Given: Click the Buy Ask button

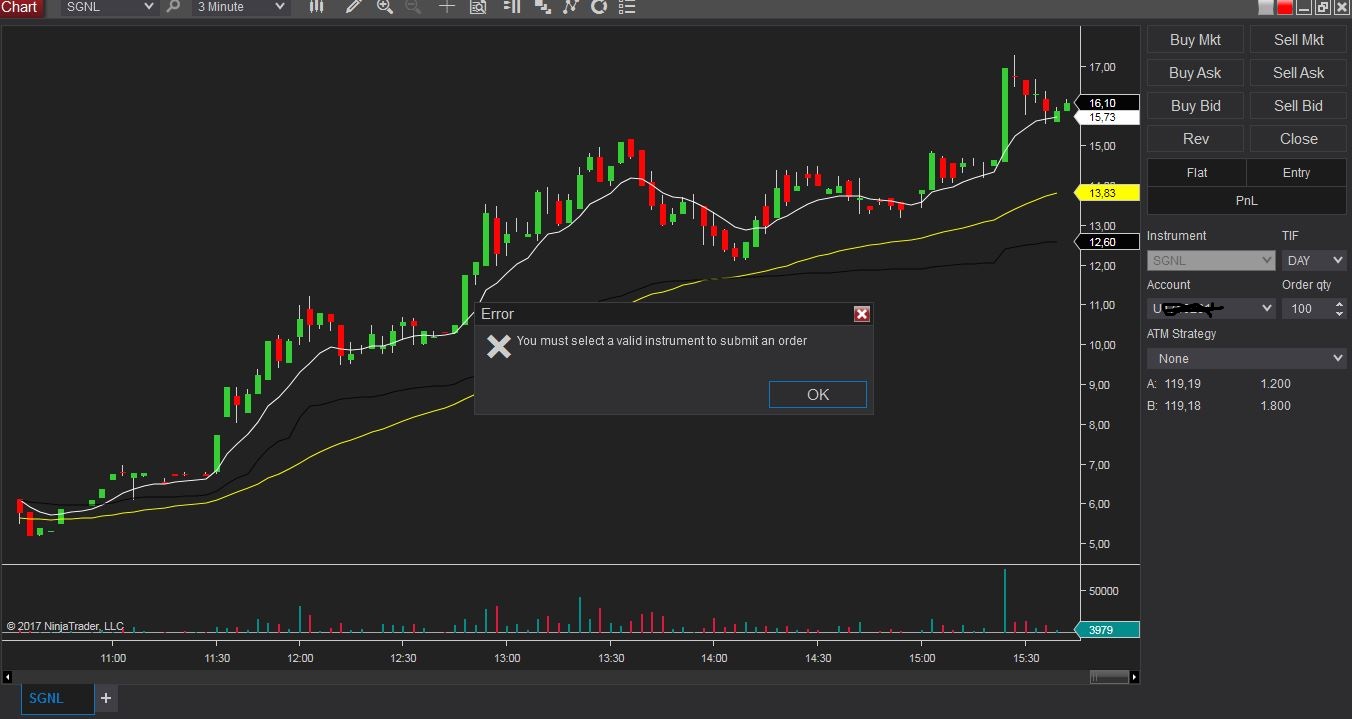Looking at the screenshot, I should pyautogui.click(x=1195, y=73).
